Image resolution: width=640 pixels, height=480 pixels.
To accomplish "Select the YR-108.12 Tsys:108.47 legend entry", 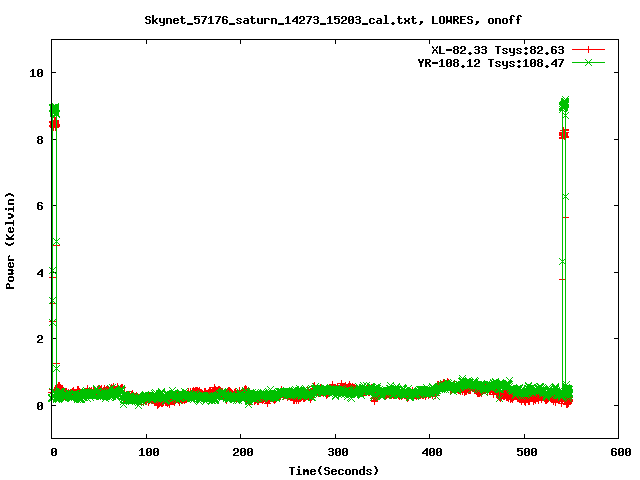I will [x=491, y=63].
